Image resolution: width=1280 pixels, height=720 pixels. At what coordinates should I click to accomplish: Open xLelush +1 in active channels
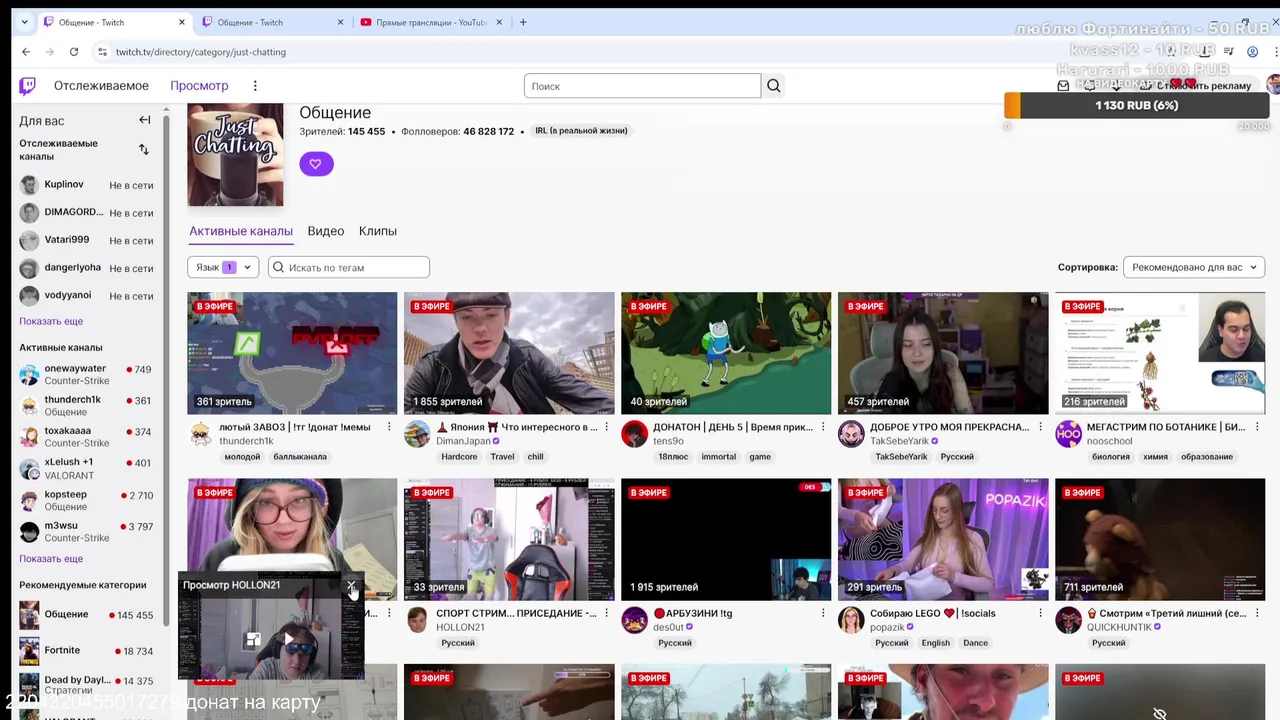coord(86,469)
